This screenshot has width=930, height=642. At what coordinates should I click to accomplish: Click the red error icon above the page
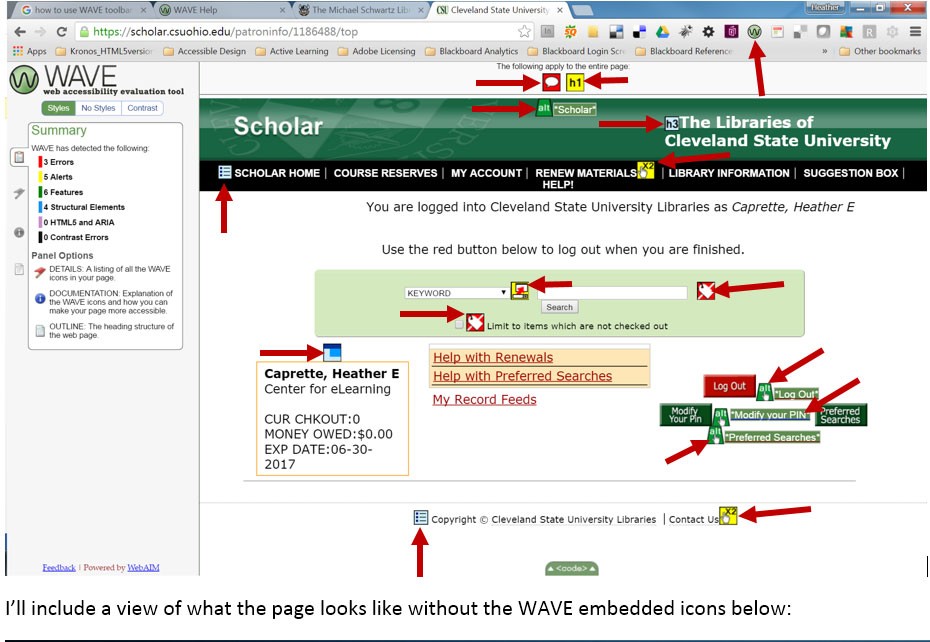click(551, 83)
